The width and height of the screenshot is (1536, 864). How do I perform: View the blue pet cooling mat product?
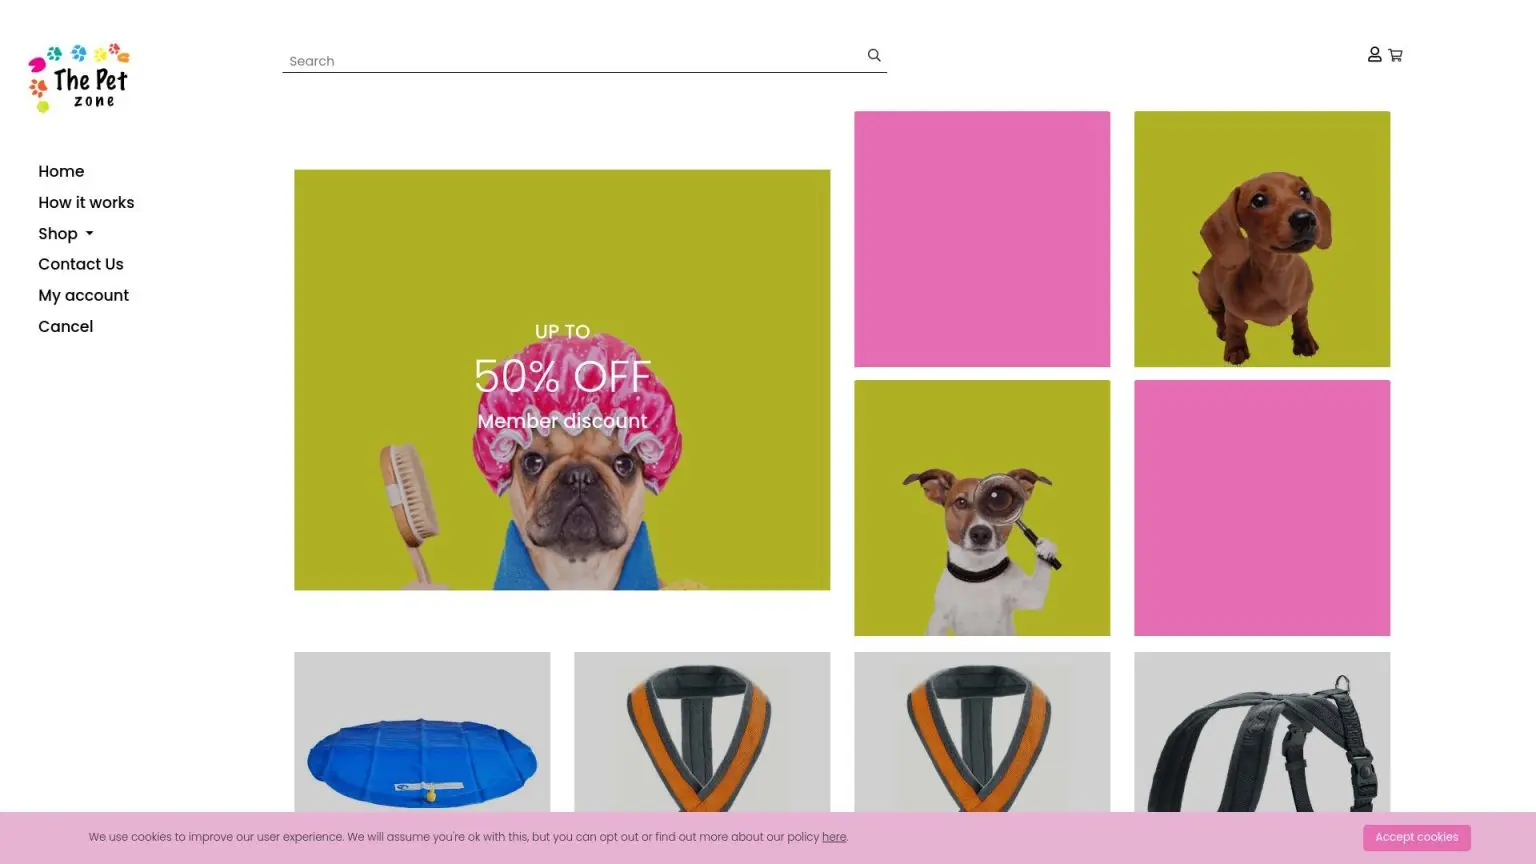[x=422, y=740]
